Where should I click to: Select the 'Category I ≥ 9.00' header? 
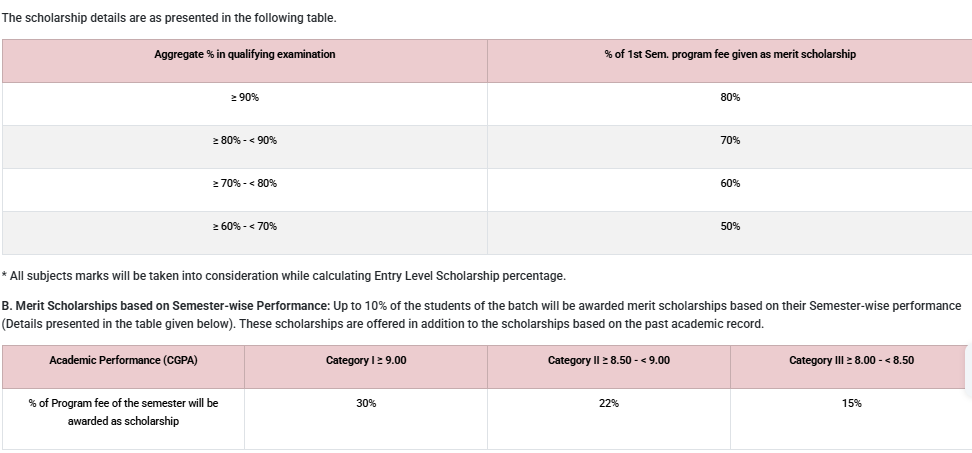tap(366, 360)
